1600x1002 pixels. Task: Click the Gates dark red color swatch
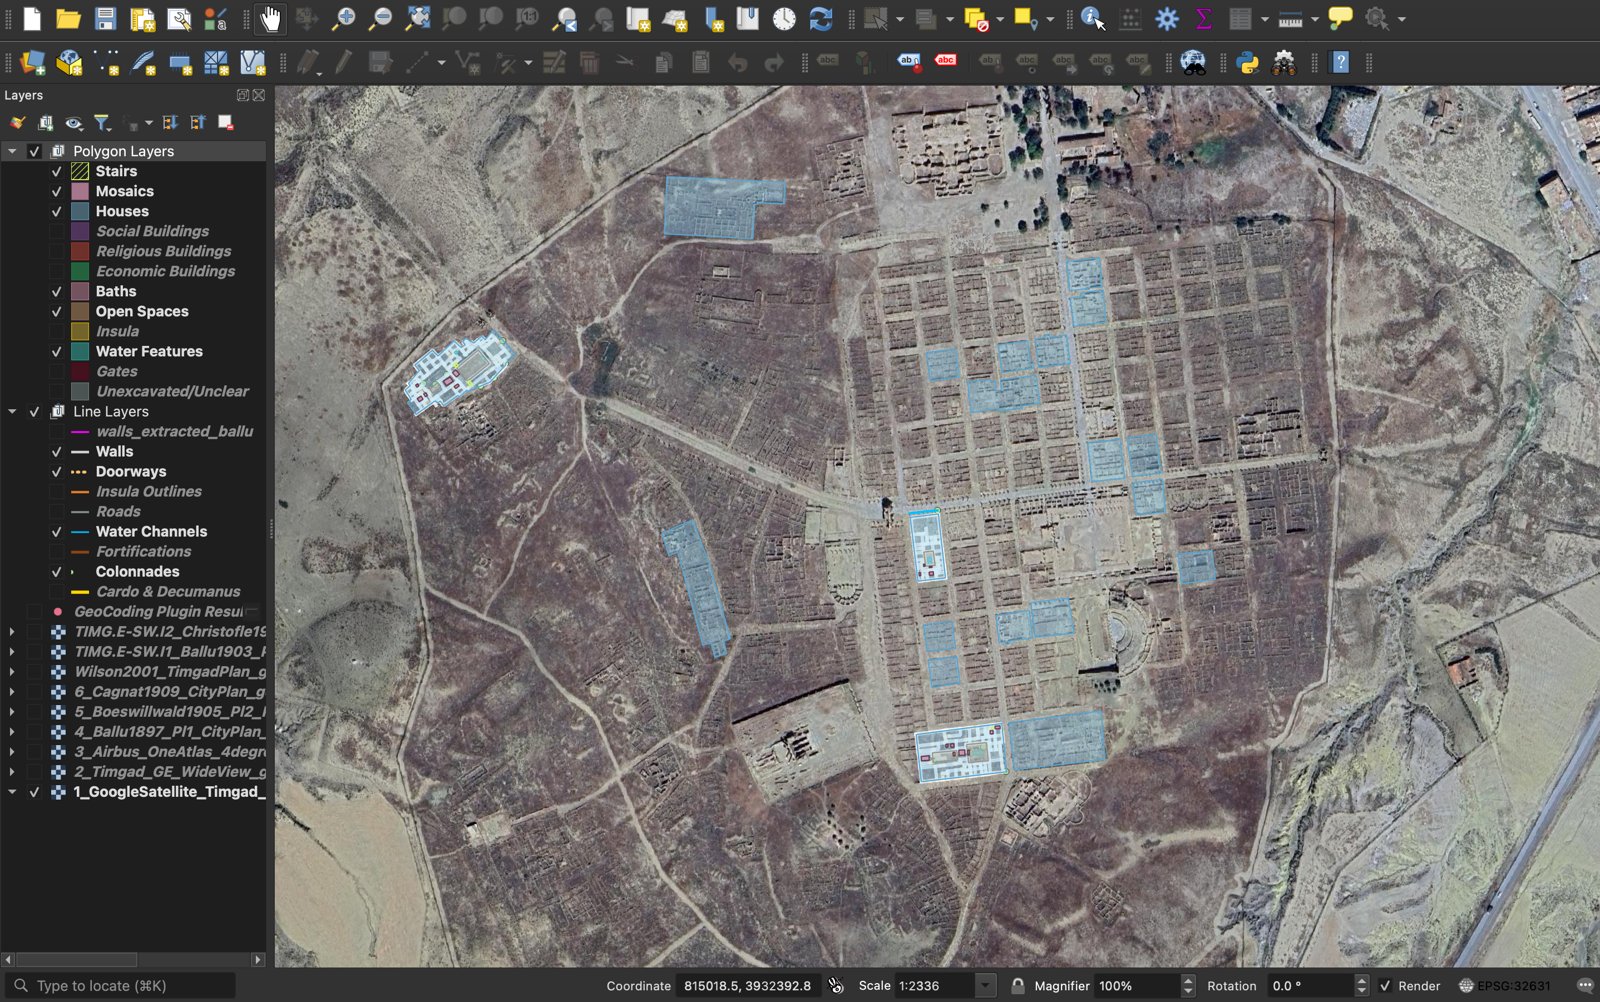coord(80,371)
